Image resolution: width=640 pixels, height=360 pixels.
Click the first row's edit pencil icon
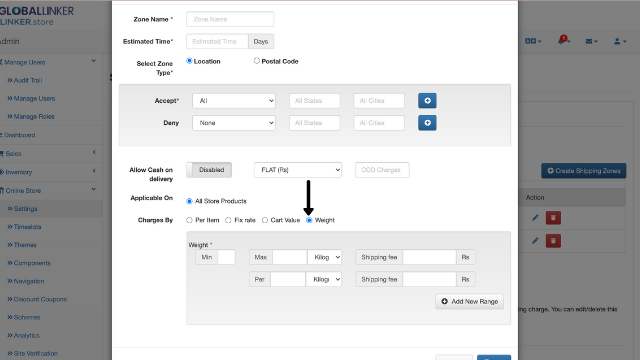535,218
